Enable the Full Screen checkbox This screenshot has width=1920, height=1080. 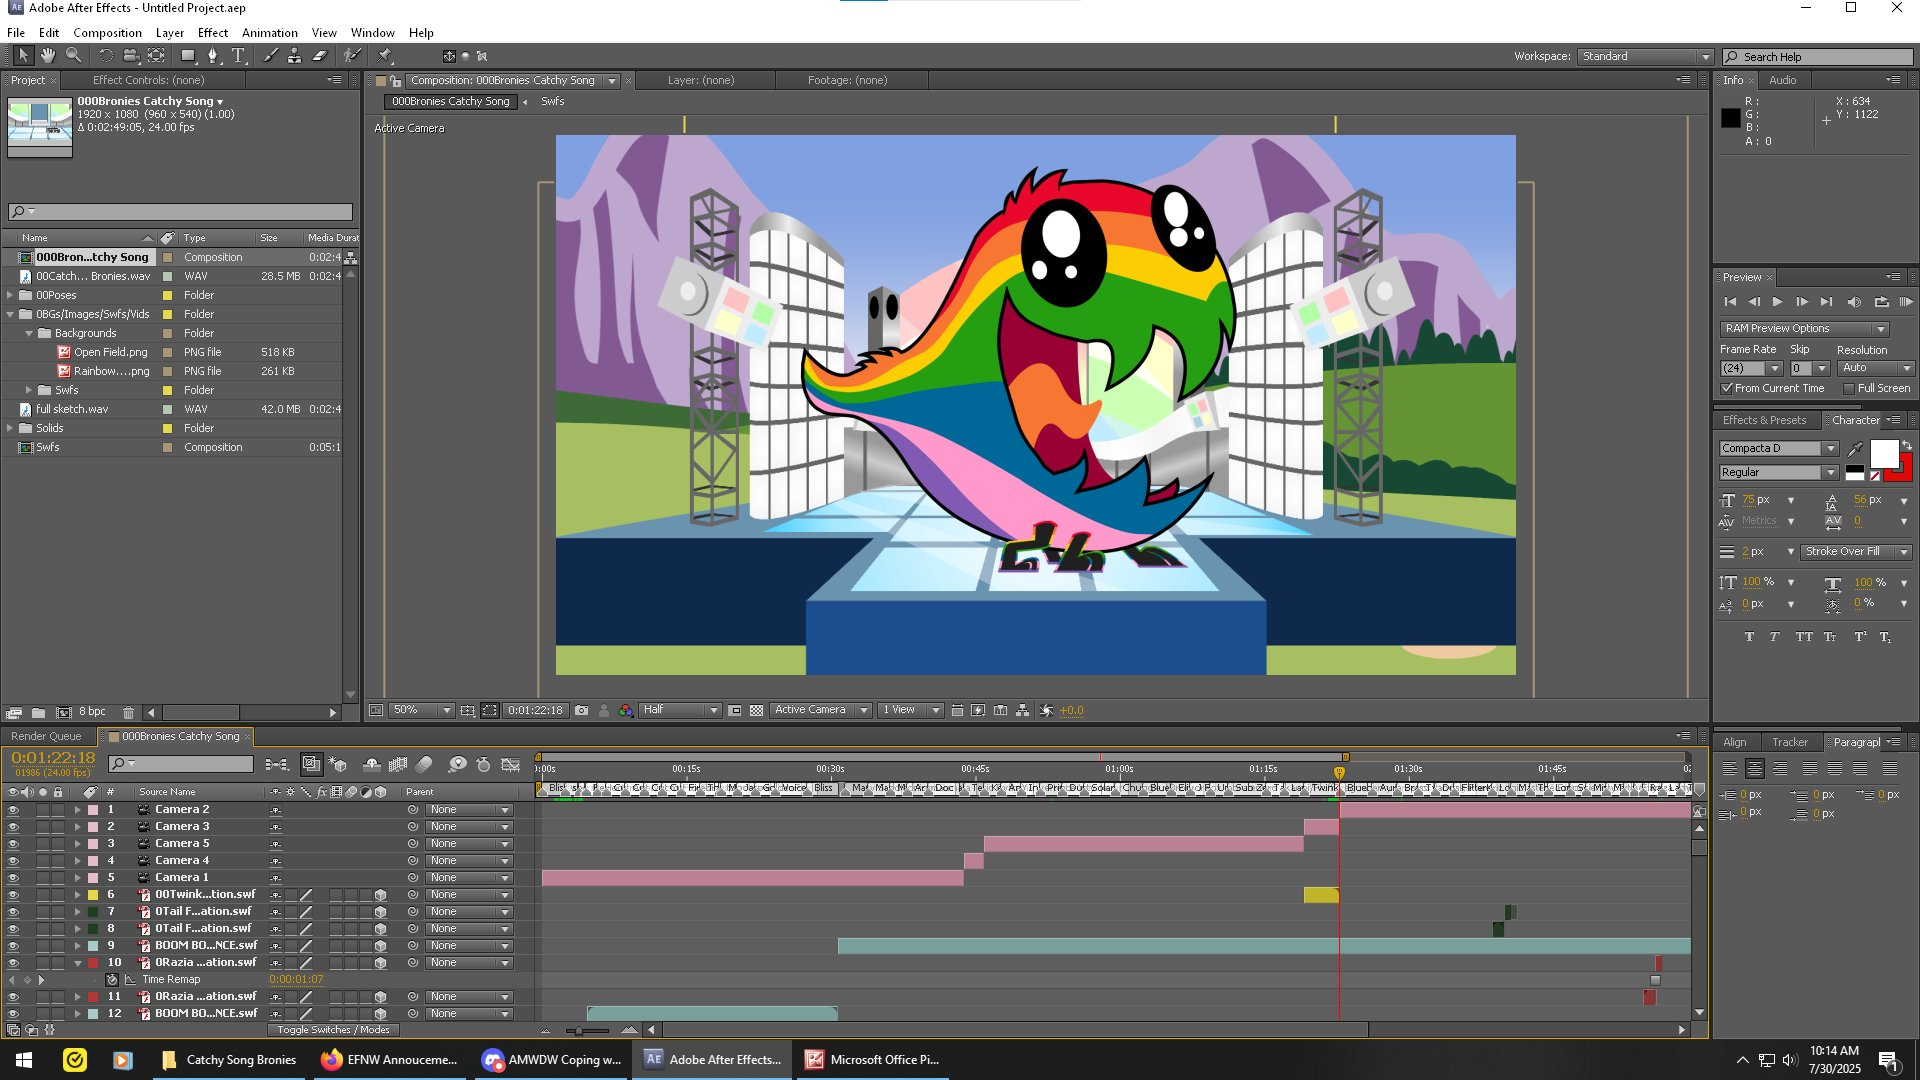1849,388
